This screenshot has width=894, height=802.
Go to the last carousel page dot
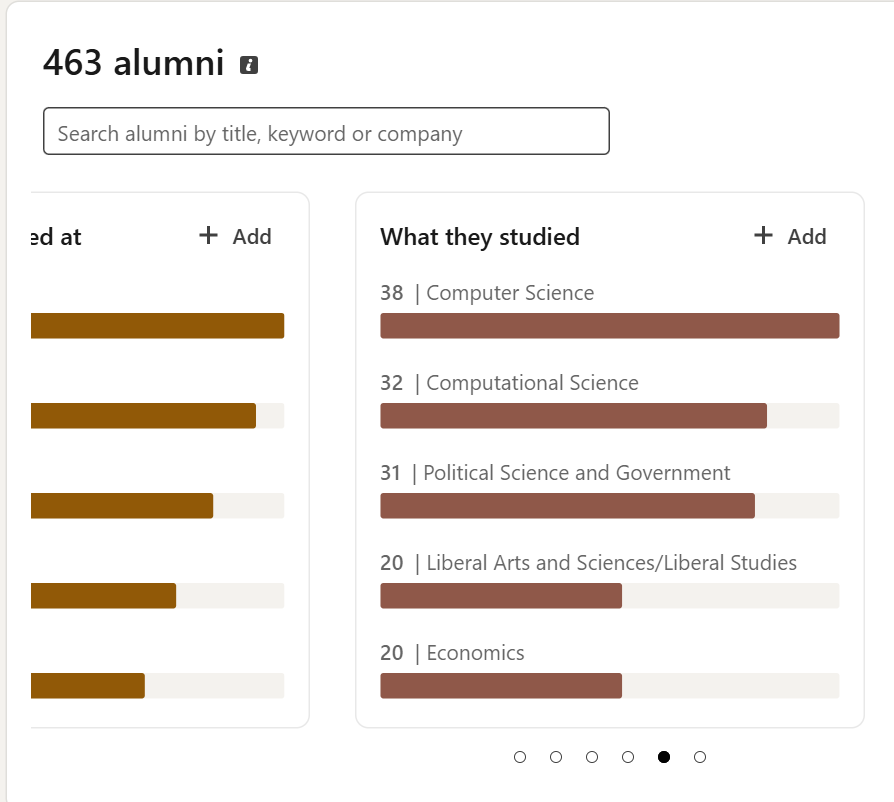pyautogui.click(x=700, y=757)
